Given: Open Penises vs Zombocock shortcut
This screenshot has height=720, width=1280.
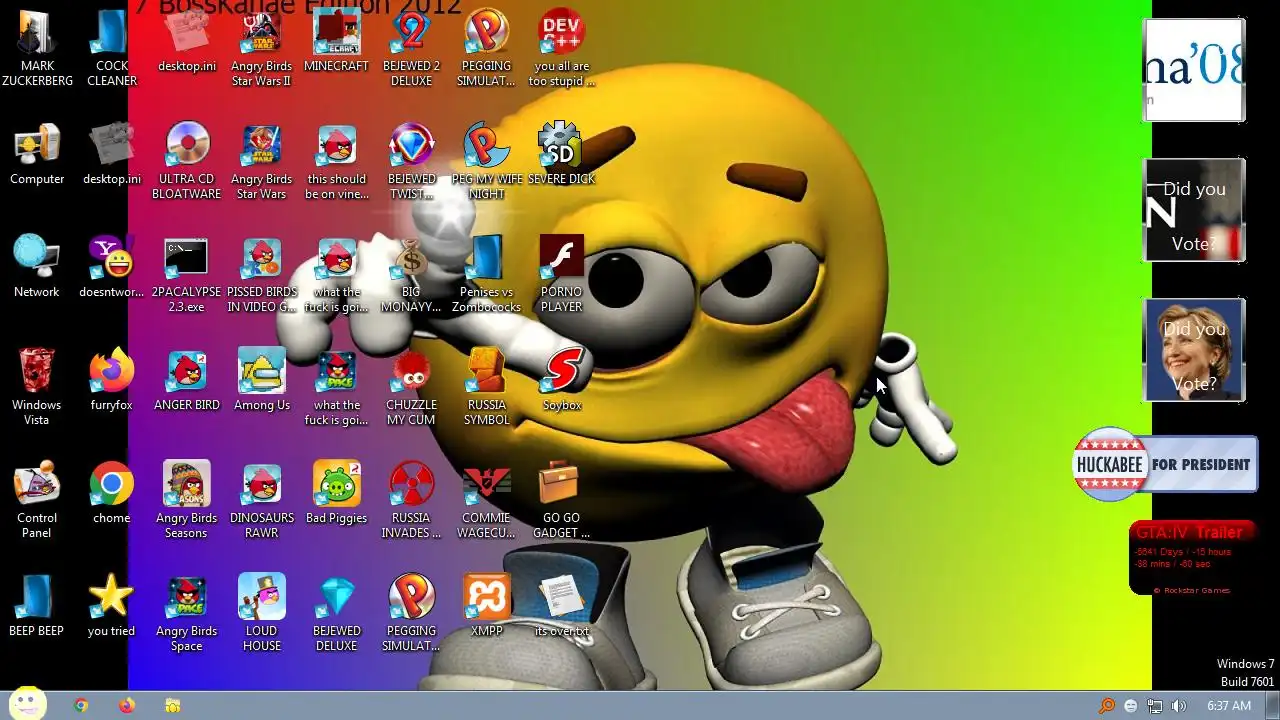Looking at the screenshot, I should (487, 274).
